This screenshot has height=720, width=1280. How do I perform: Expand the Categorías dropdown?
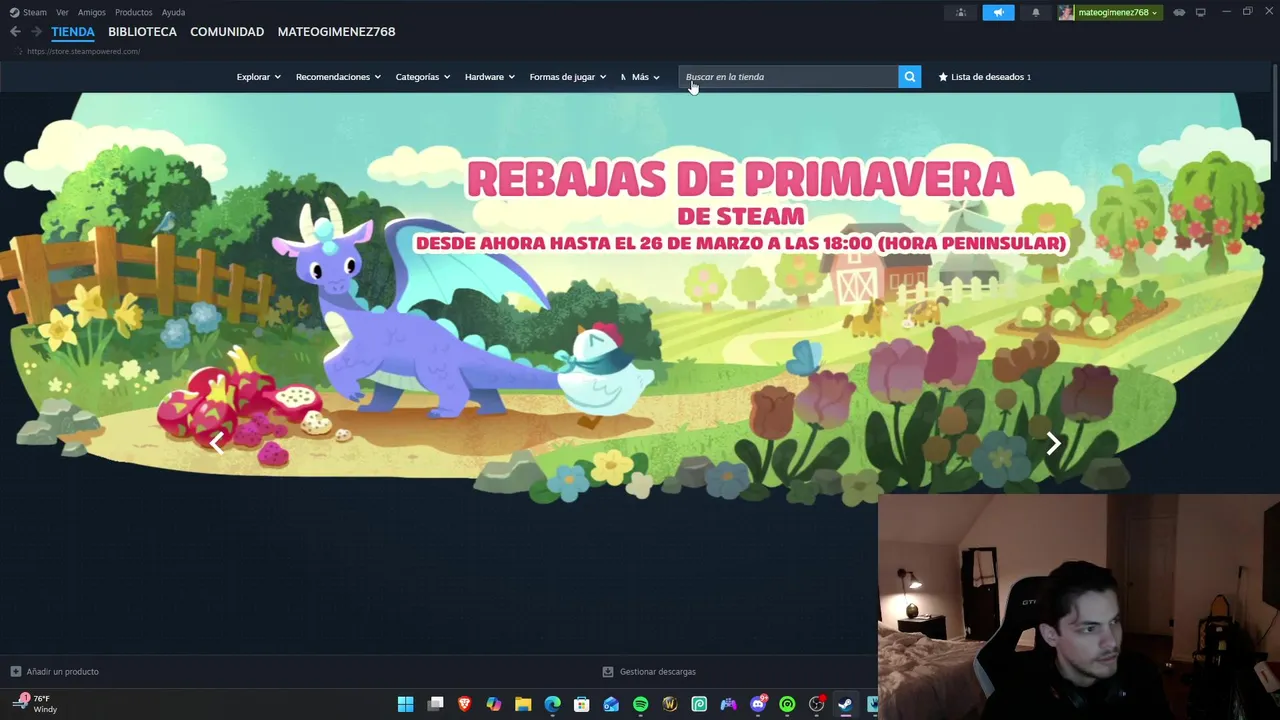pyautogui.click(x=422, y=77)
